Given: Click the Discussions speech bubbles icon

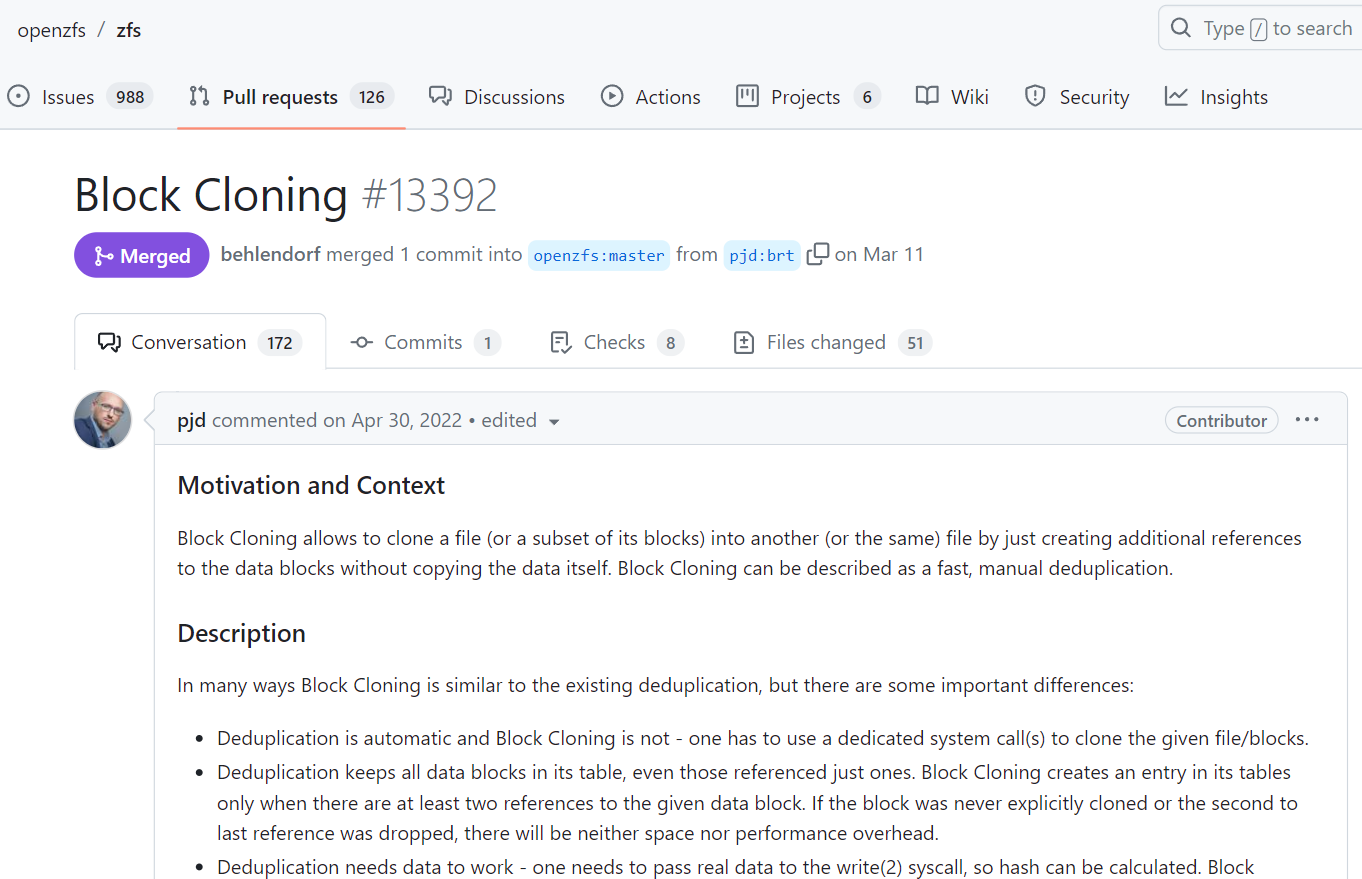Looking at the screenshot, I should 440,96.
